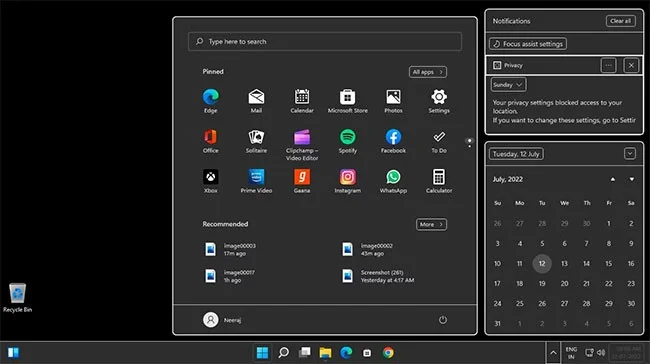This screenshot has height=364, width=650.
Task: Open the Calculator app
Action: tap(439, 181)
